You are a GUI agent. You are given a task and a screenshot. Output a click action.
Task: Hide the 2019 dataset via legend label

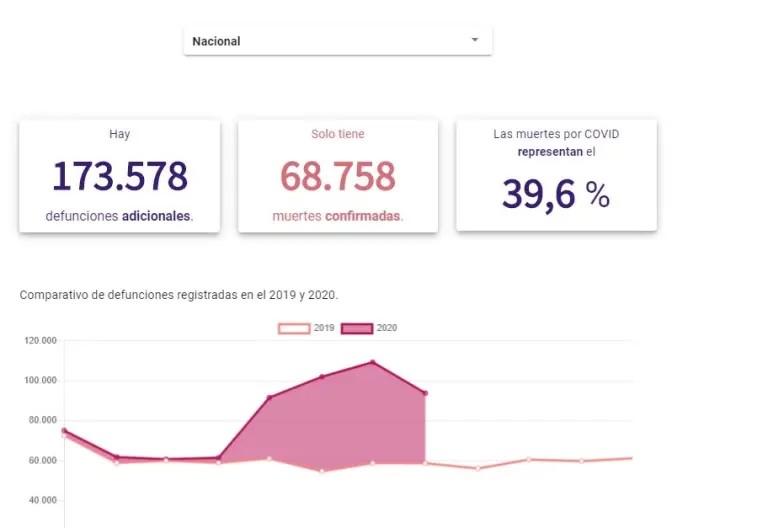(324, 328)
